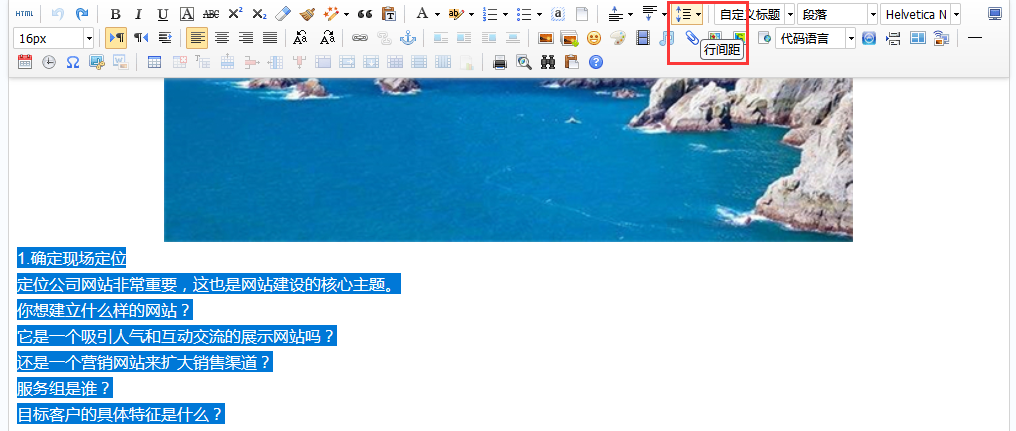Insert an anchor with the anchor icon

(408, 38)
